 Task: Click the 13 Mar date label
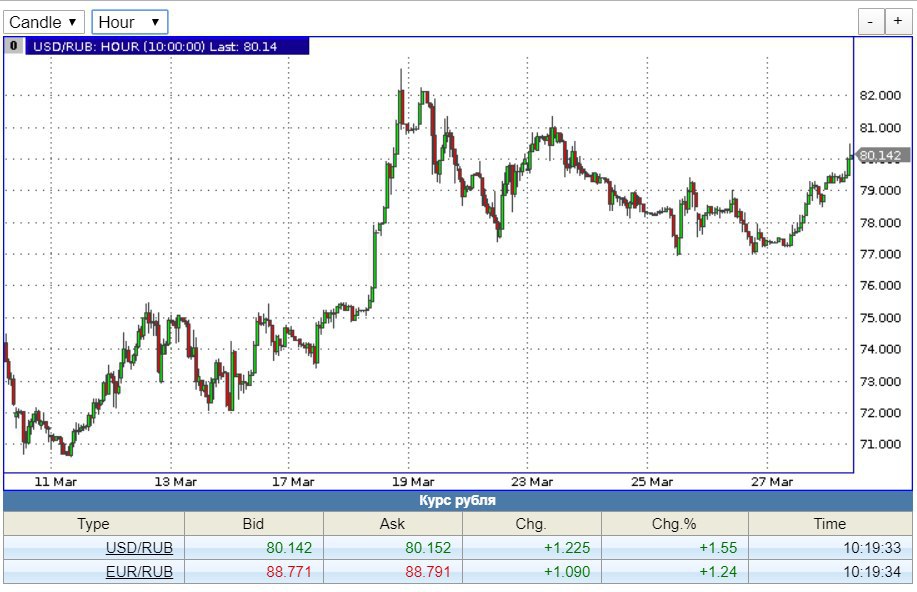click(x=175, y=482)
